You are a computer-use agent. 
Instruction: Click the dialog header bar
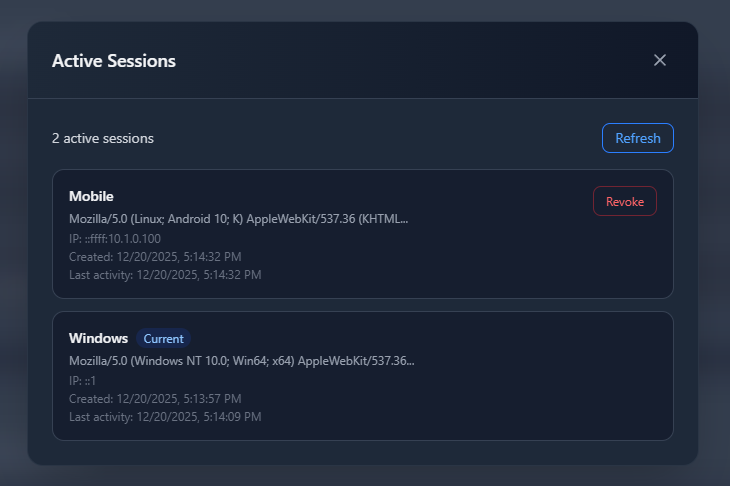pos(400,60)
